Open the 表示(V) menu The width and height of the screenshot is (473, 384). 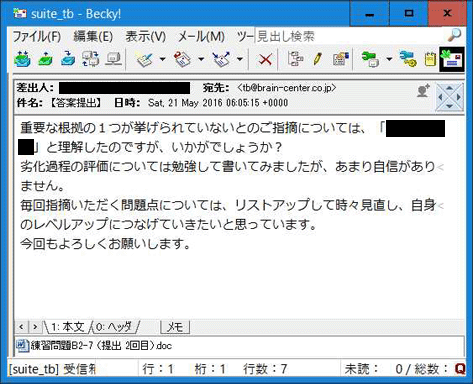145,36
